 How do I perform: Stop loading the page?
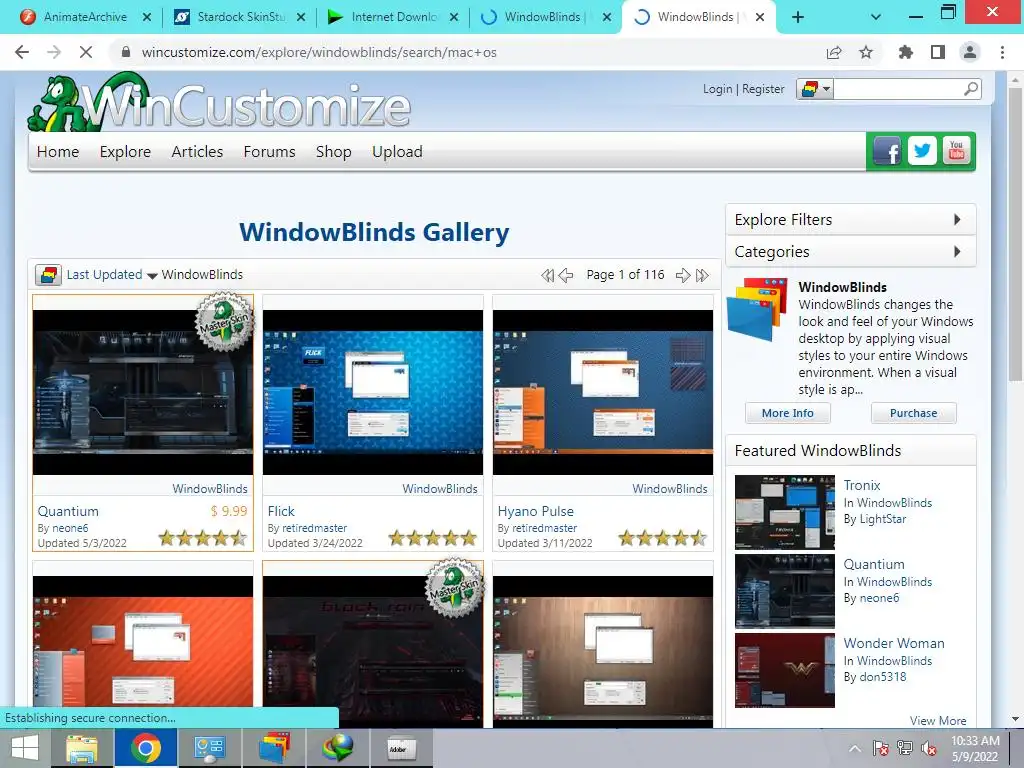(86, 52)
